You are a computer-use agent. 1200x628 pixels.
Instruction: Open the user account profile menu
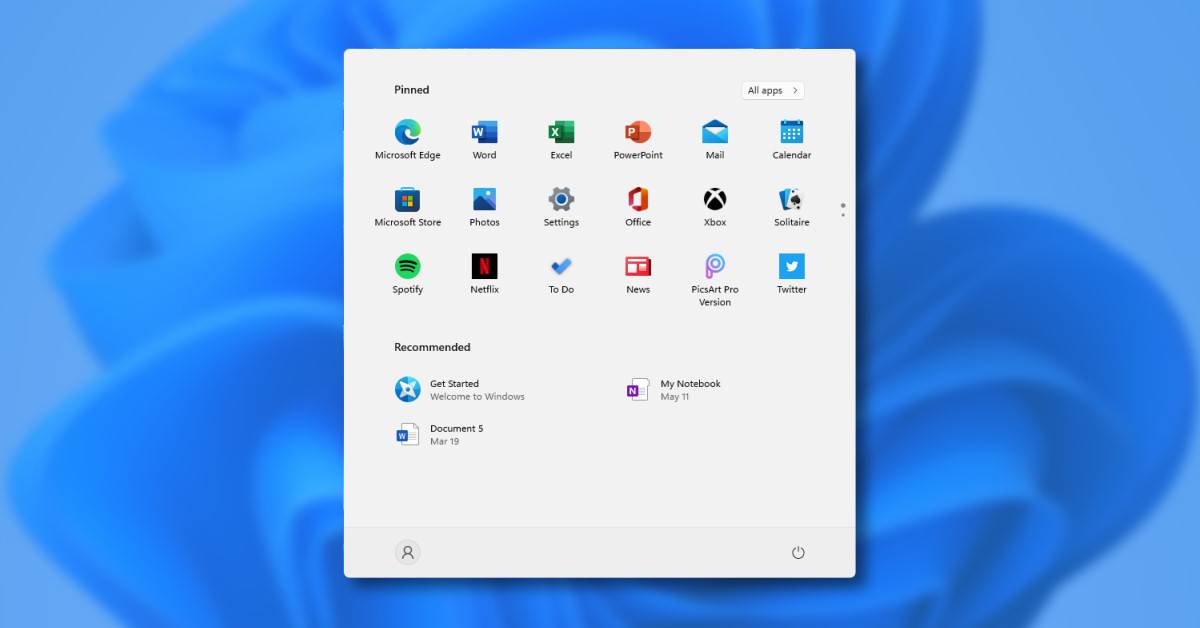[x=407, y=553]
